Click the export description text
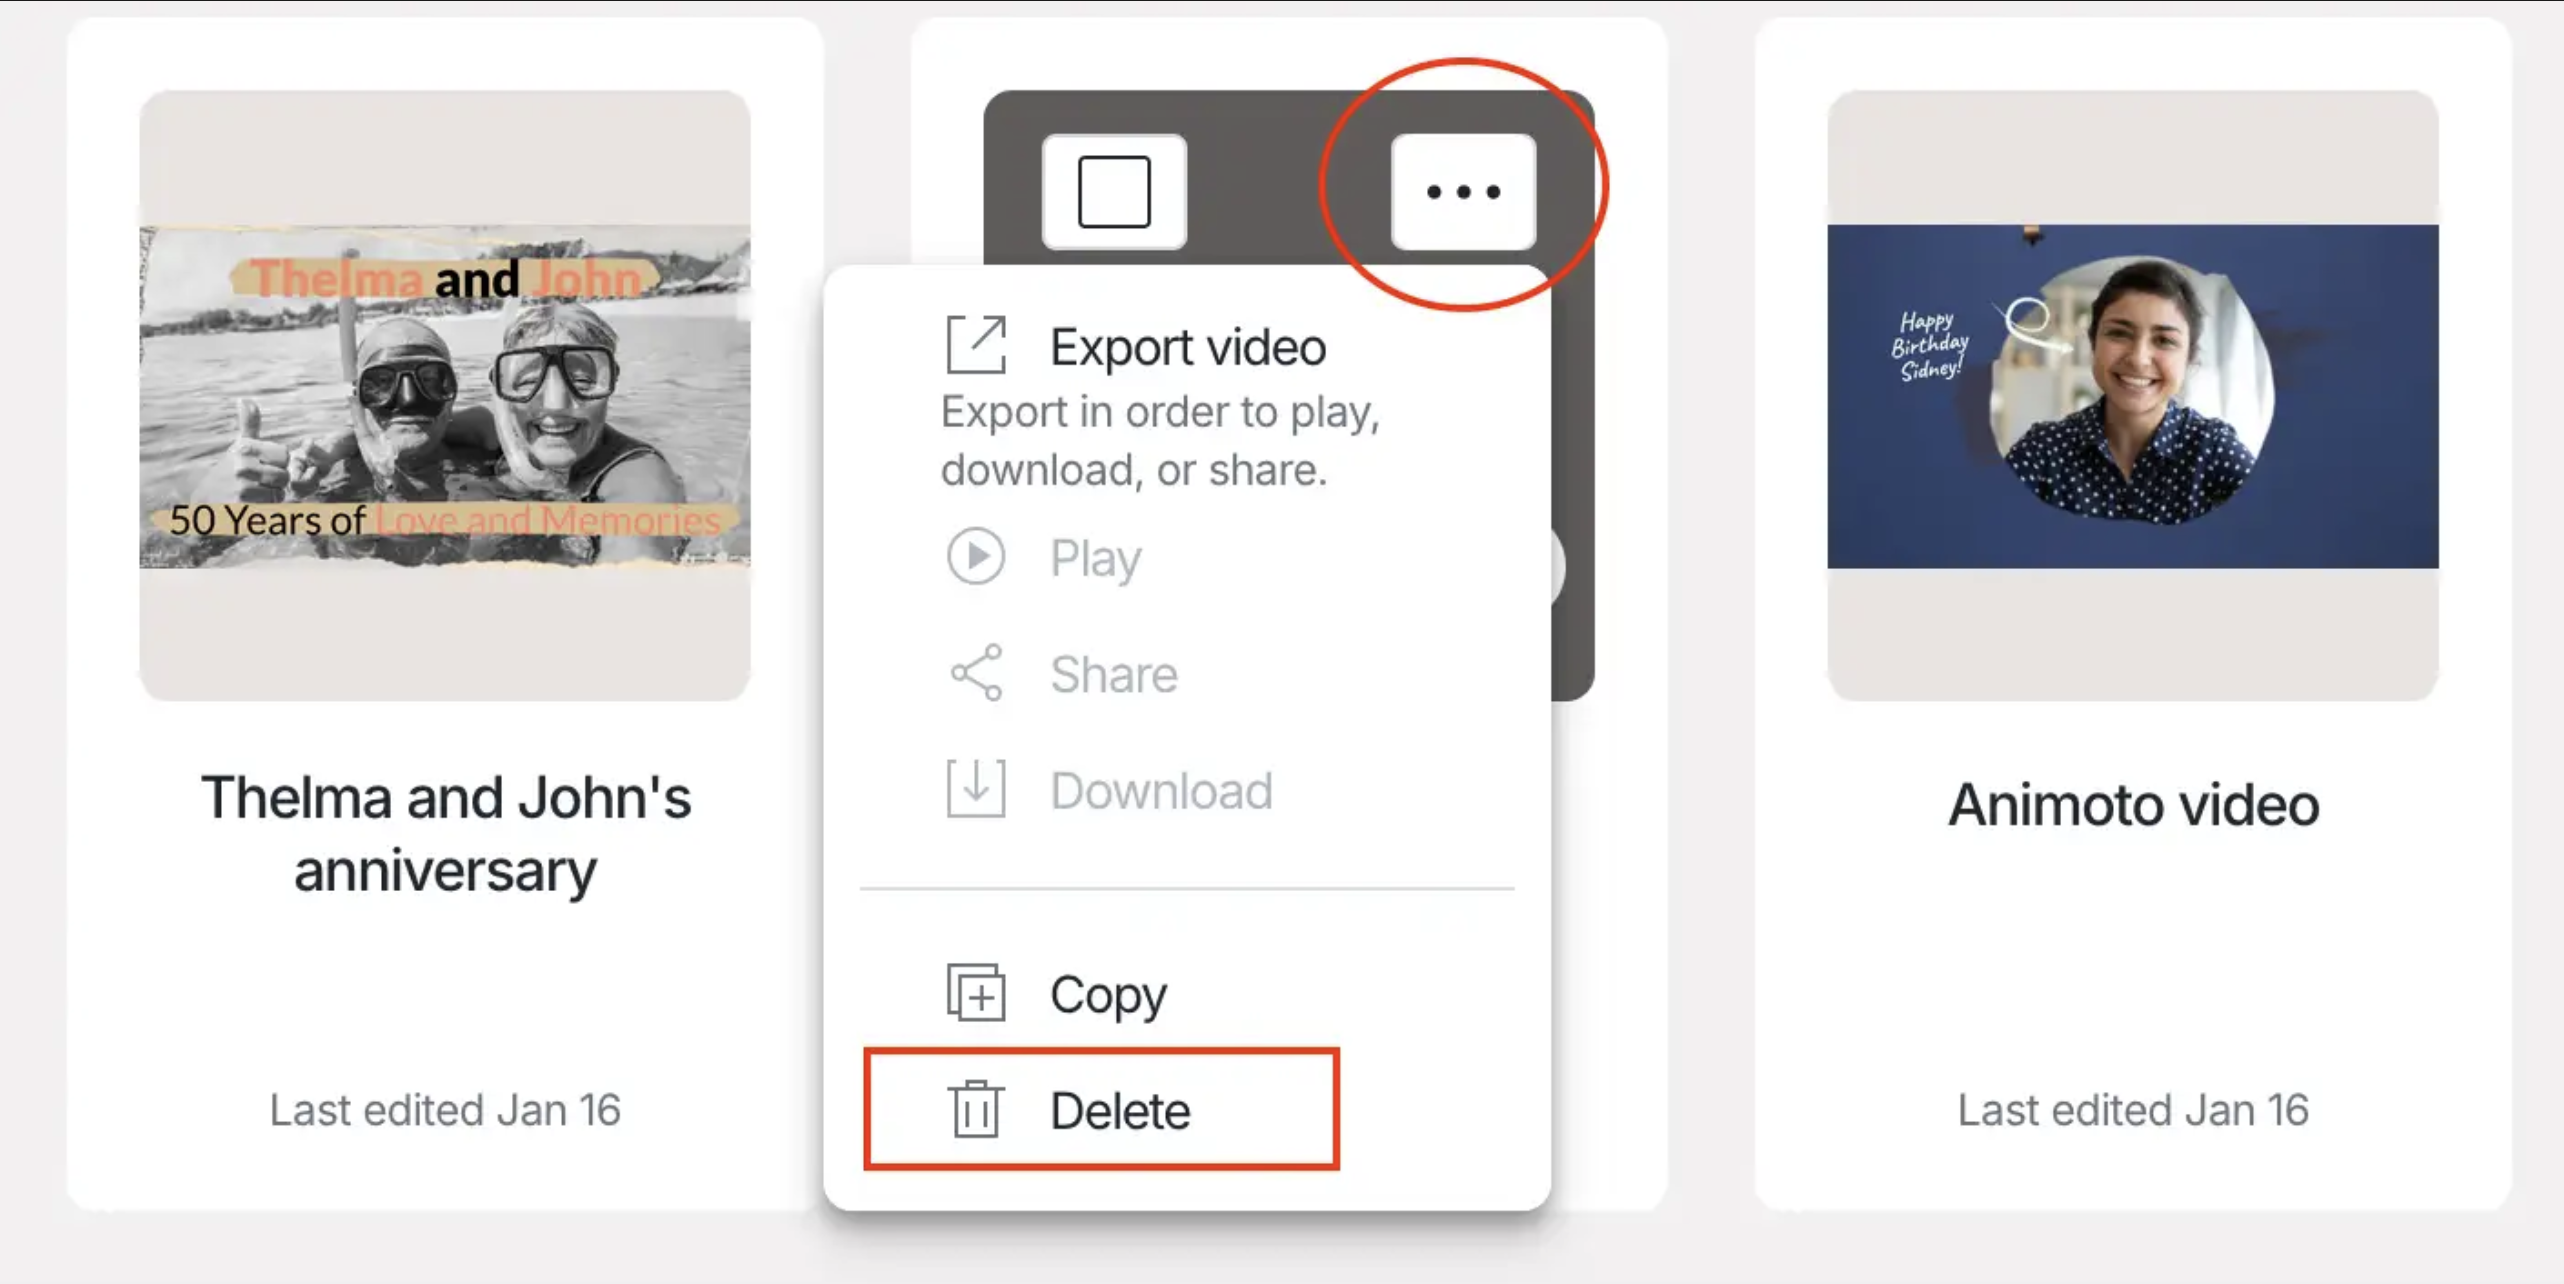 (x=1160, y=441)
